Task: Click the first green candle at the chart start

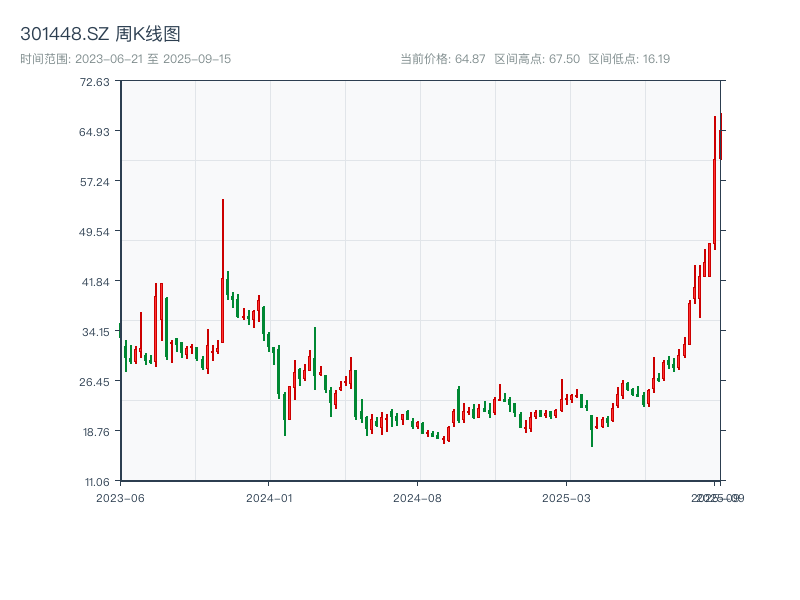Action: (x=120, y=330)
